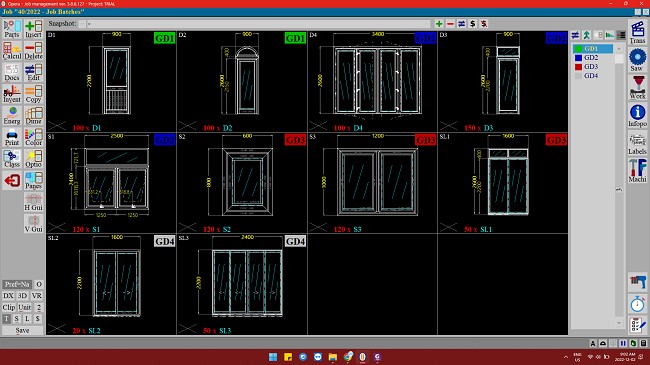Viewport: 650px width, 365px height.
Task: Click the Save button
Action: click(22, 330)
